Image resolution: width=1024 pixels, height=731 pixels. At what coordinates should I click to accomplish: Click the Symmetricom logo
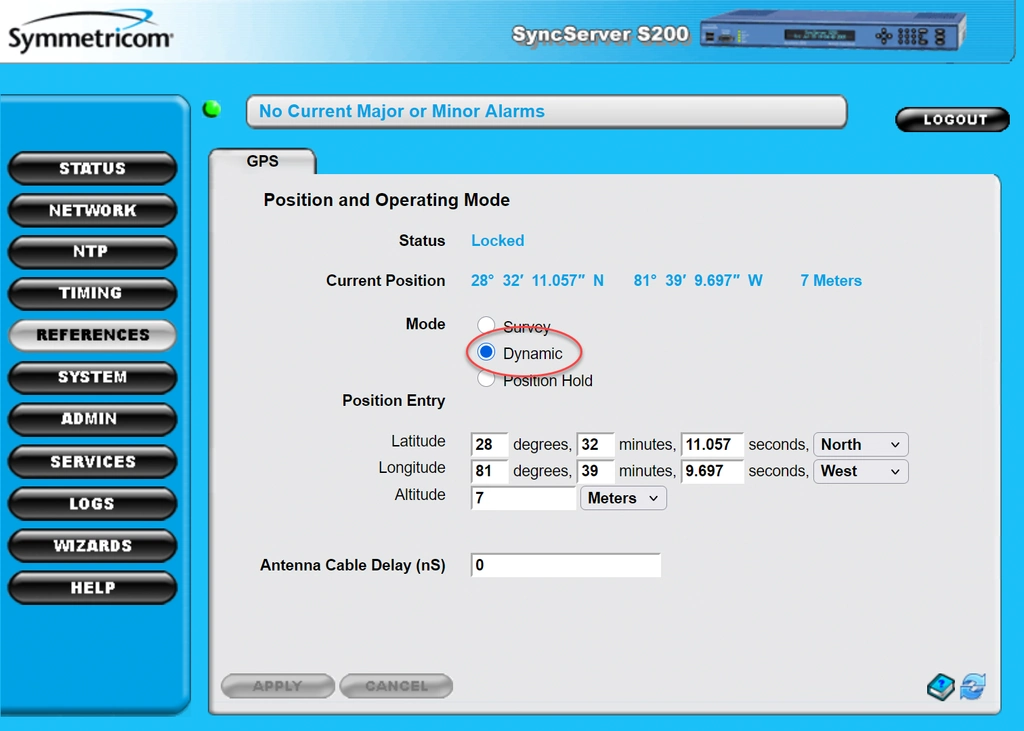coord(90,33)
